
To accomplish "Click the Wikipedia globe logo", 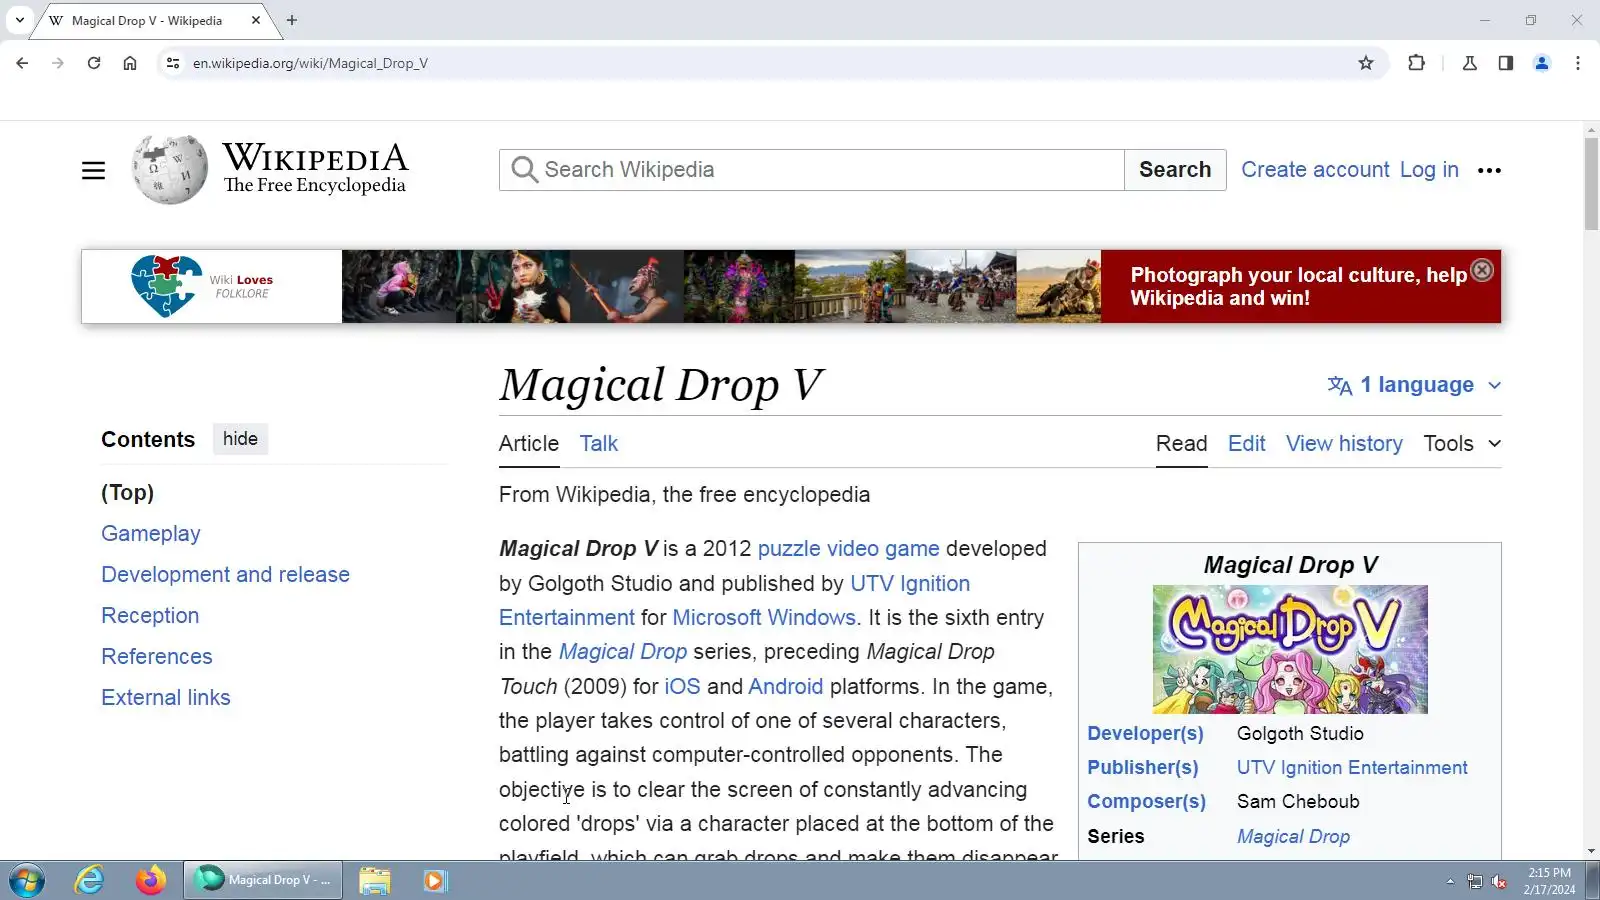I will [x=170, y=170].
